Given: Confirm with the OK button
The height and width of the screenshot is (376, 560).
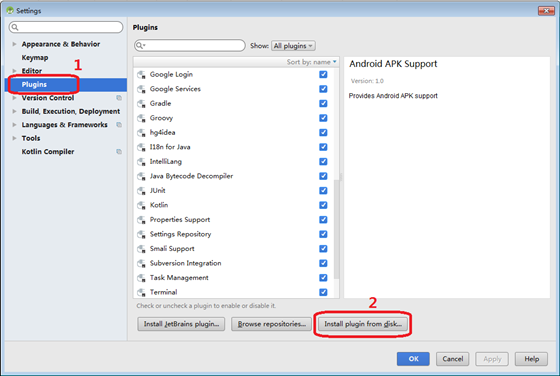Looking at the screenshot, I should [x=413, y=359].
